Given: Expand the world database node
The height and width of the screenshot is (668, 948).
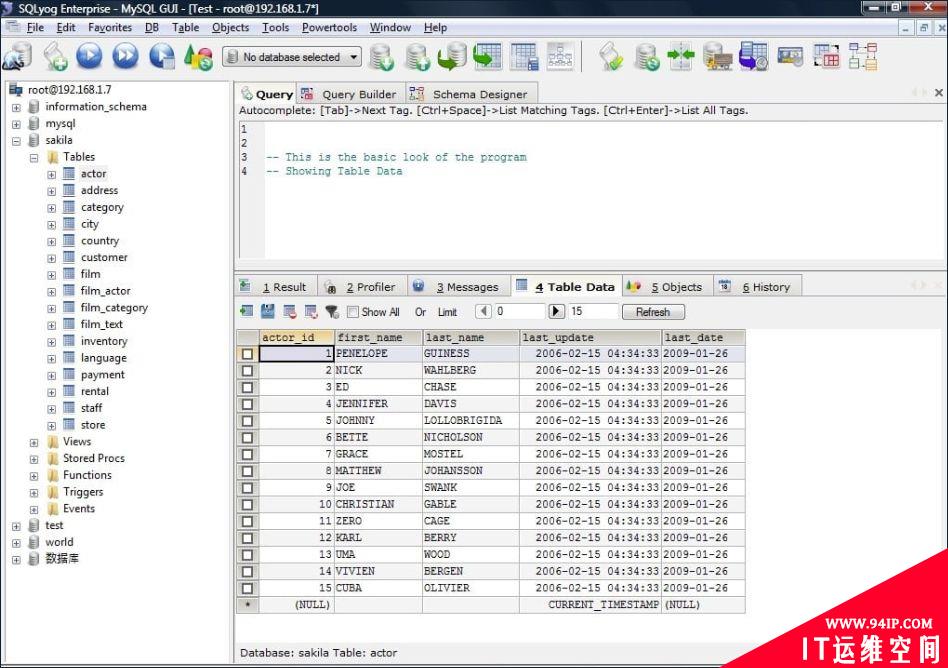Looking at the screenshot, I should point(16,543).
